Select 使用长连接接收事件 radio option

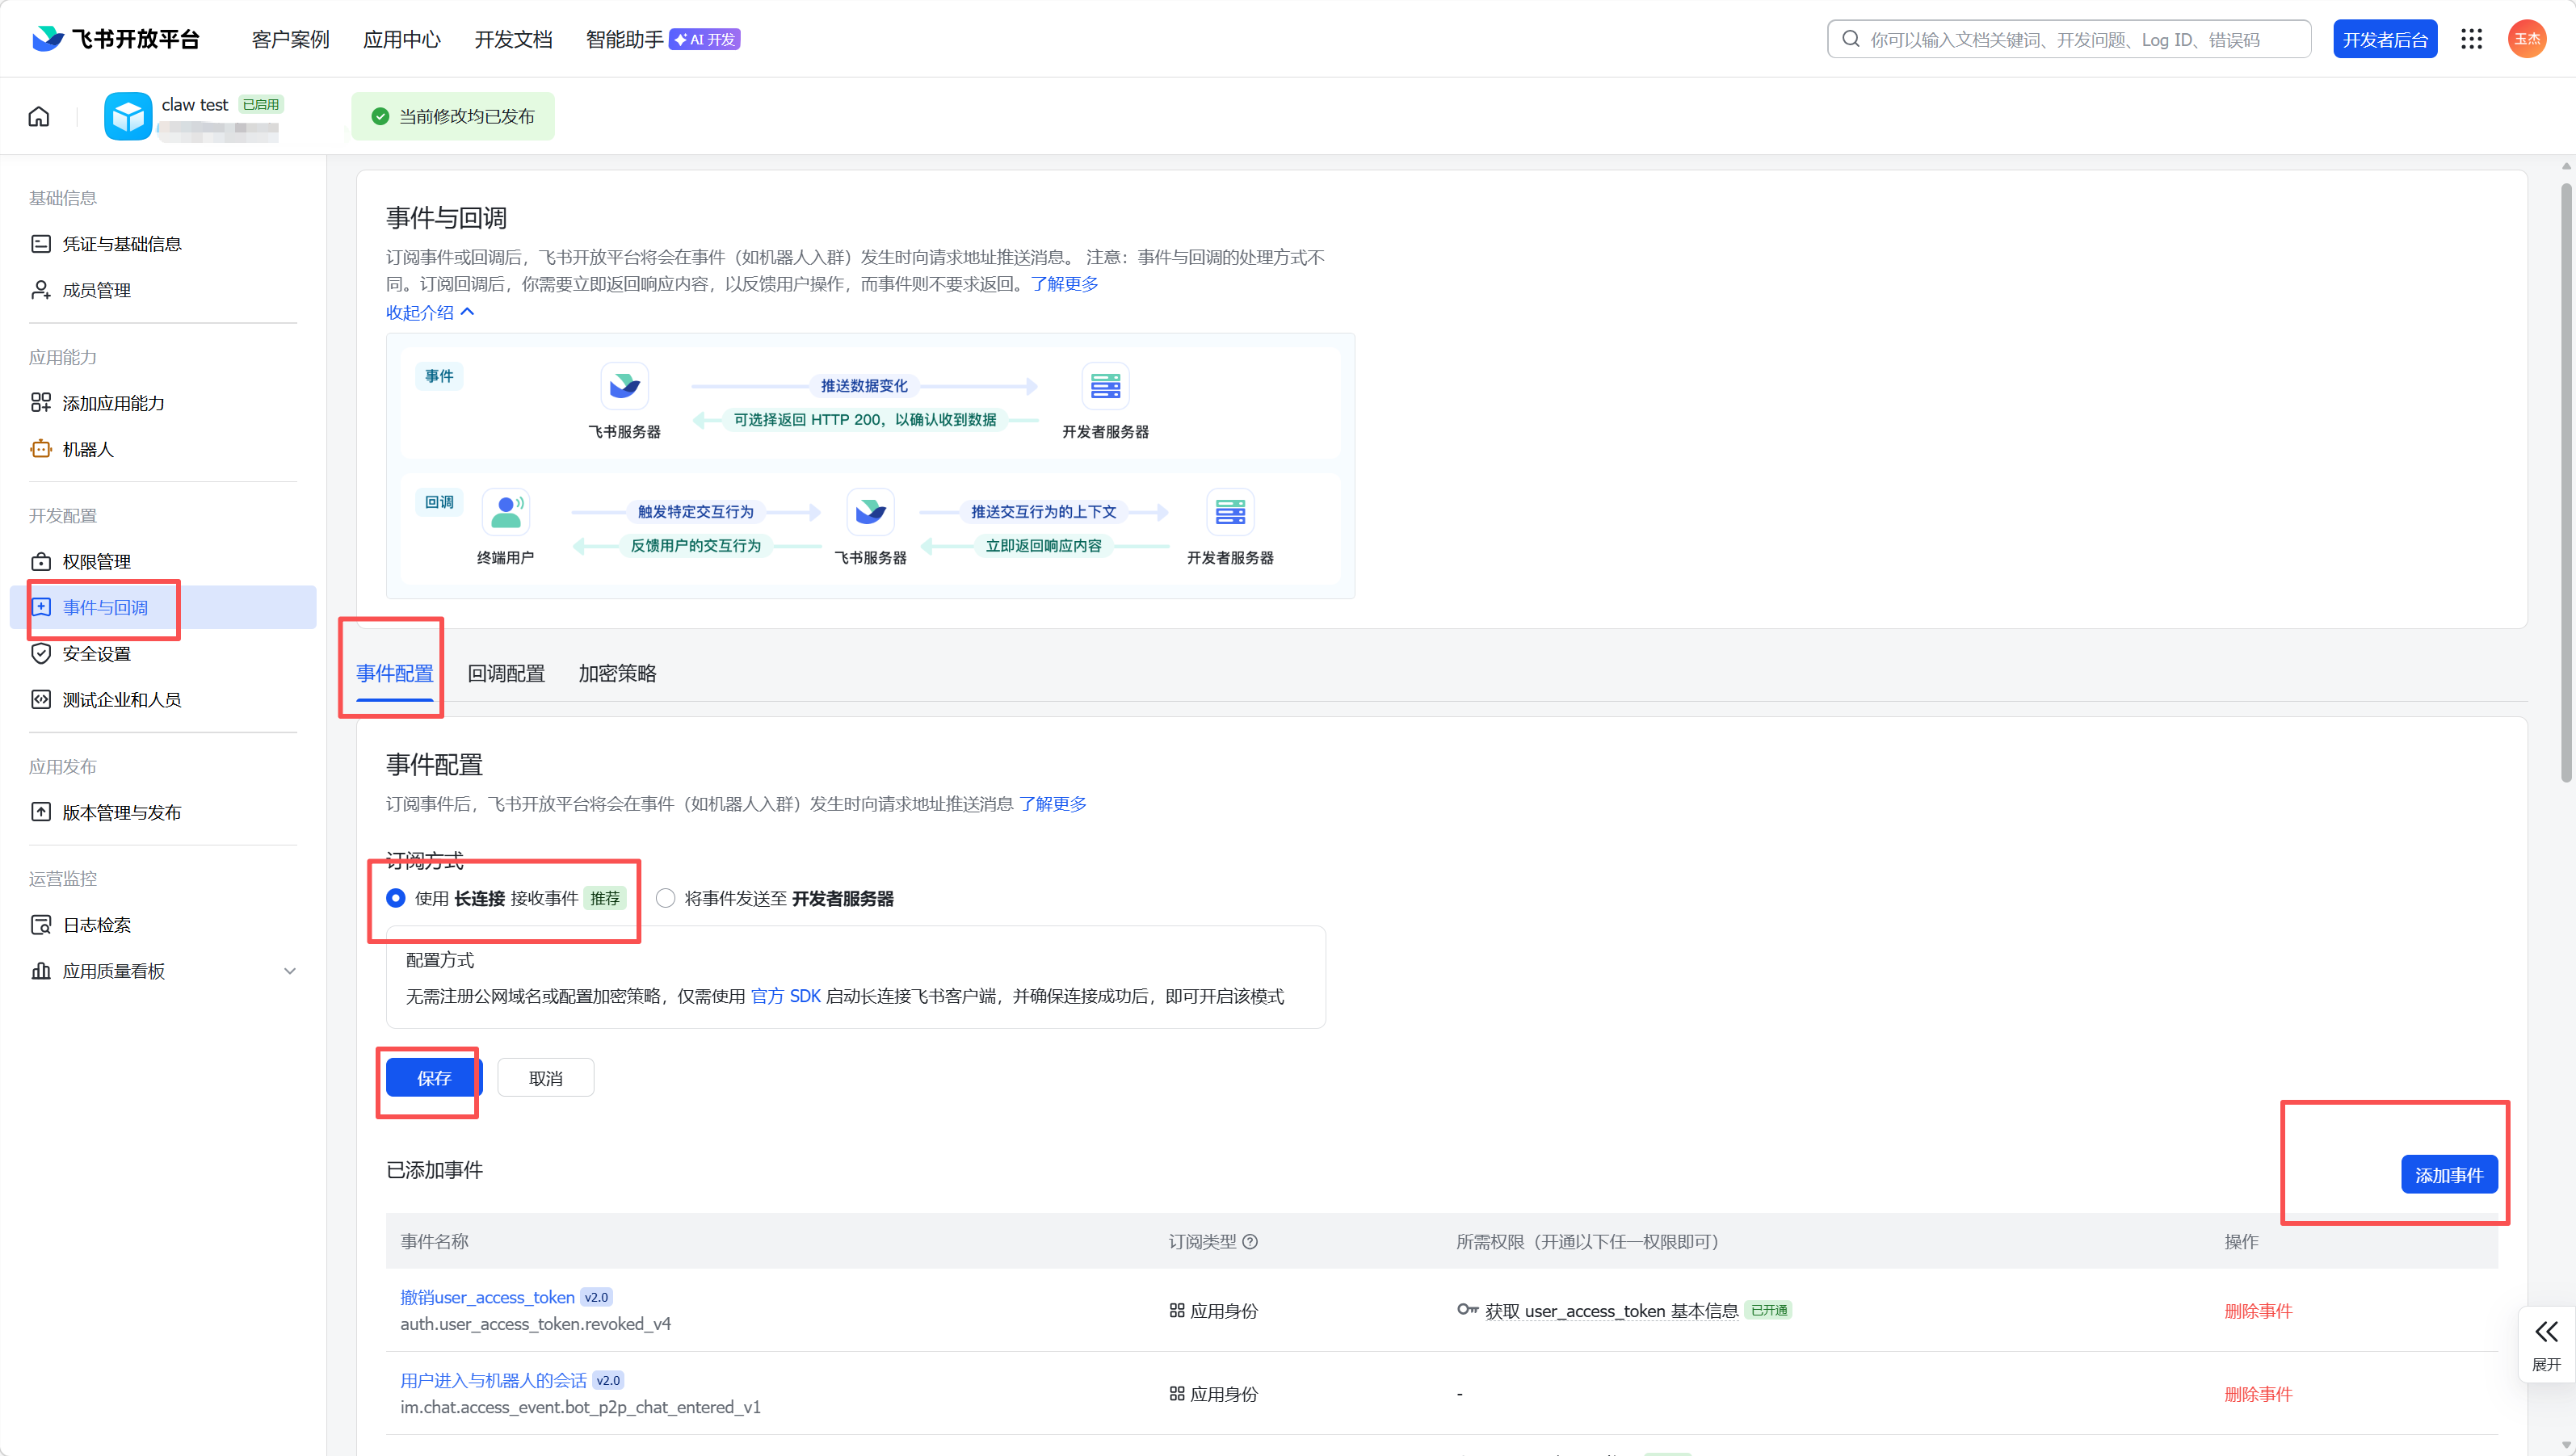[396, 898]
